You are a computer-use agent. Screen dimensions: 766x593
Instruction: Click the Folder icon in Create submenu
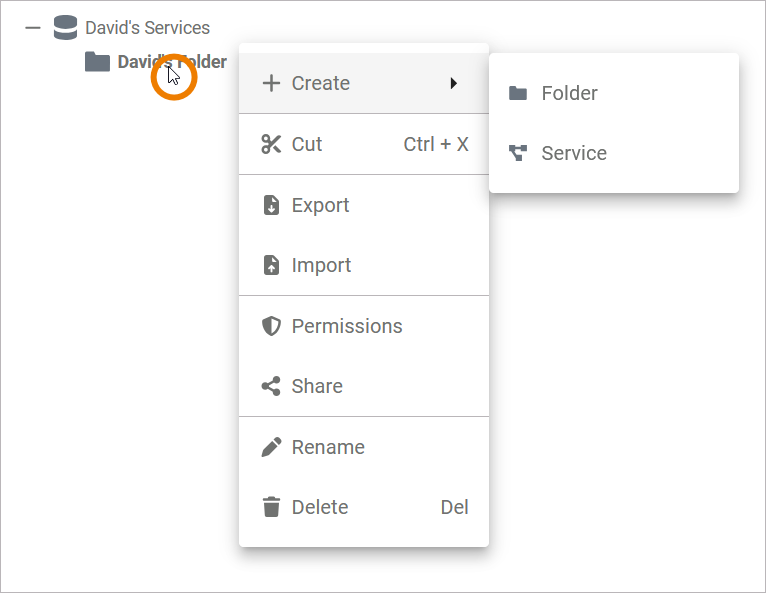(518, 93)
